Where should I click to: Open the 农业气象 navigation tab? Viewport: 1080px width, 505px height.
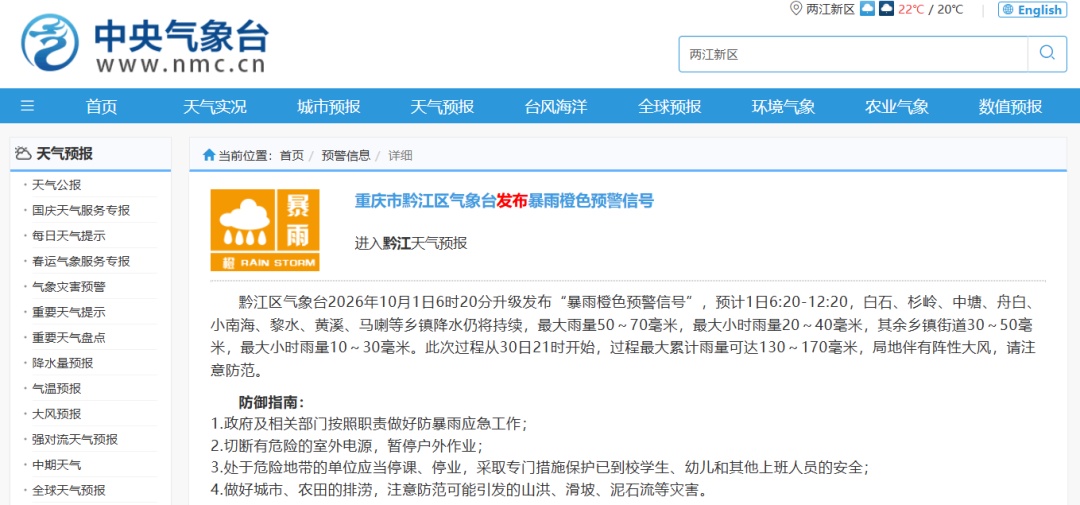[897, 107]
